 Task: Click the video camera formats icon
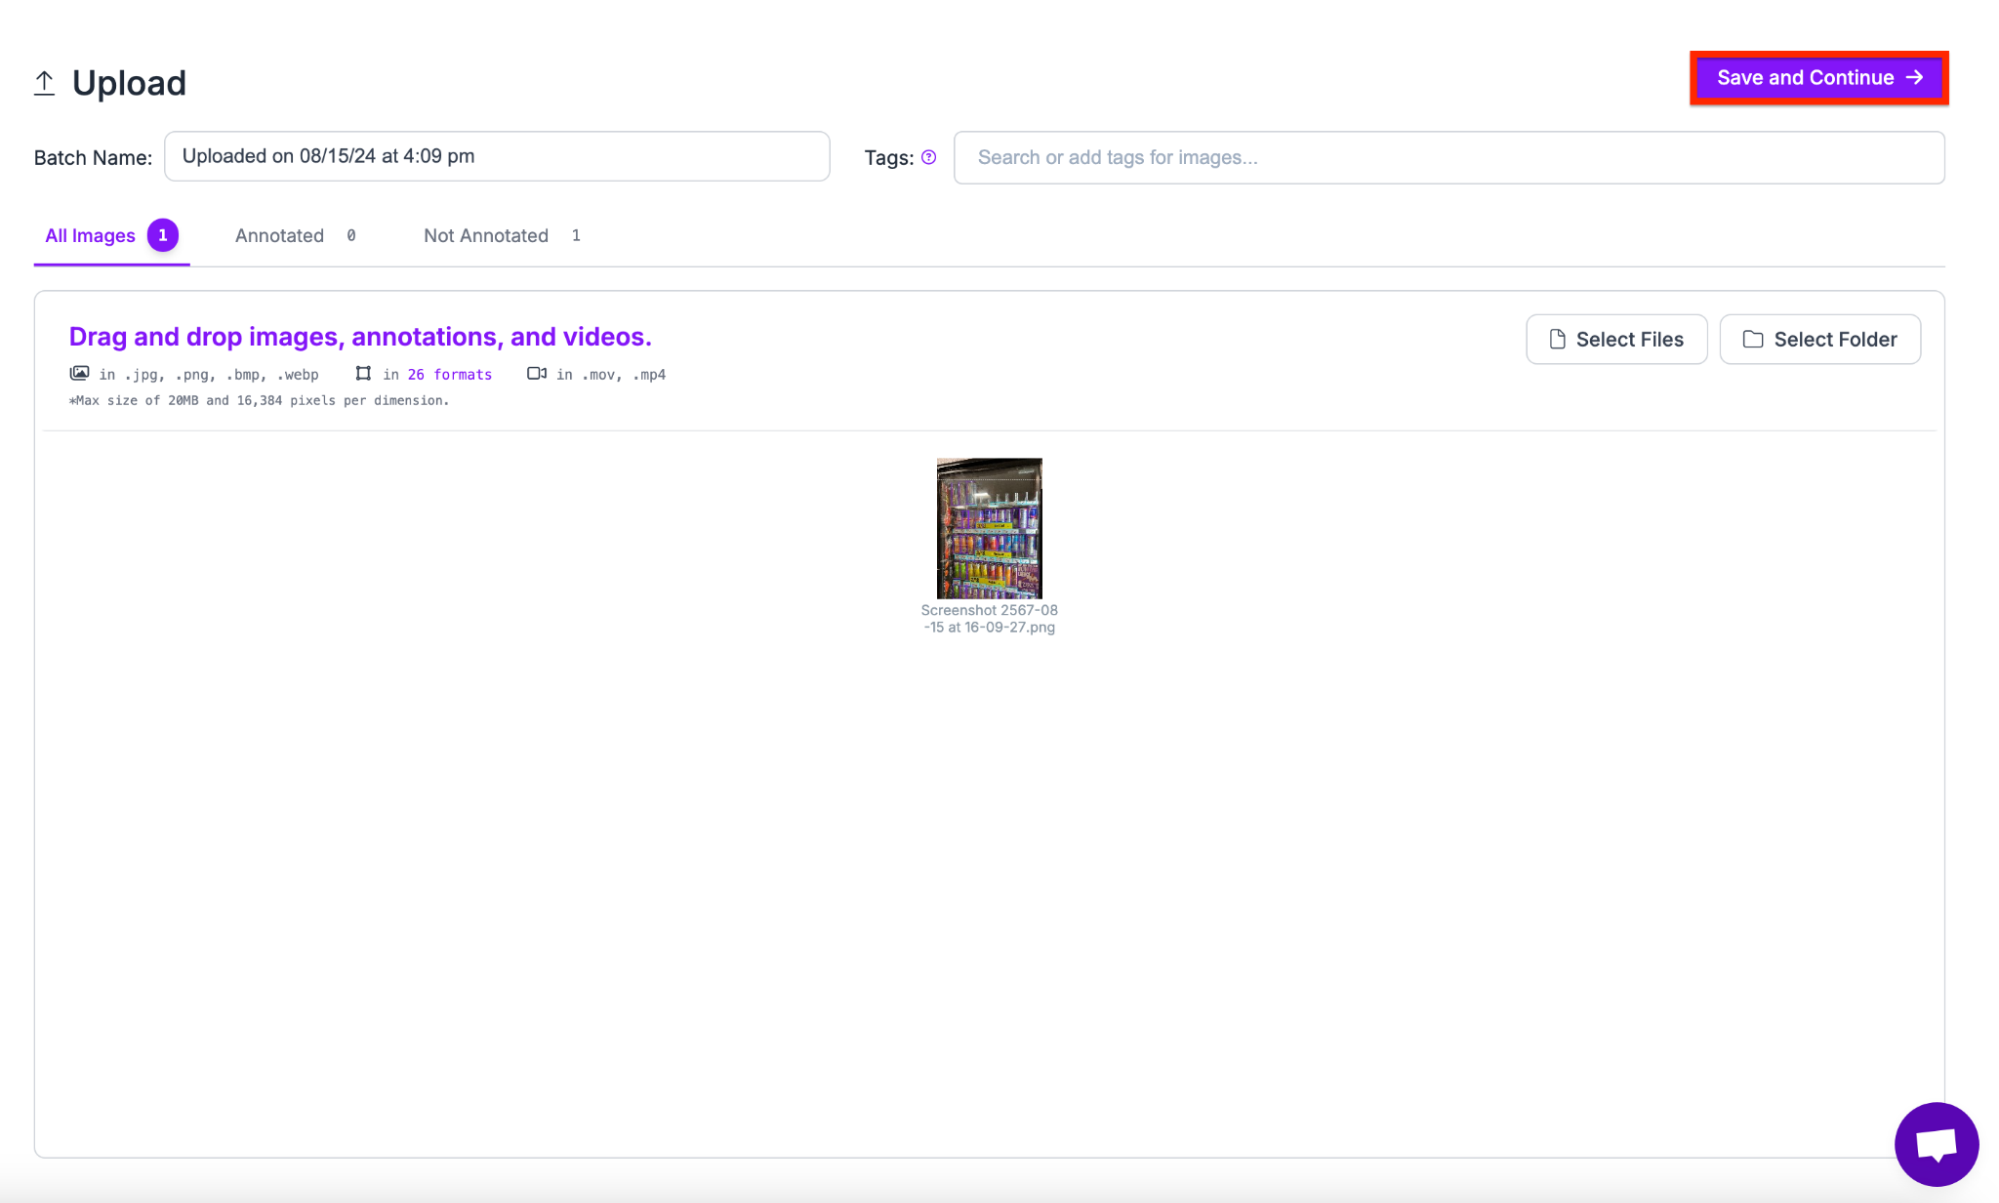coord(536,373)
